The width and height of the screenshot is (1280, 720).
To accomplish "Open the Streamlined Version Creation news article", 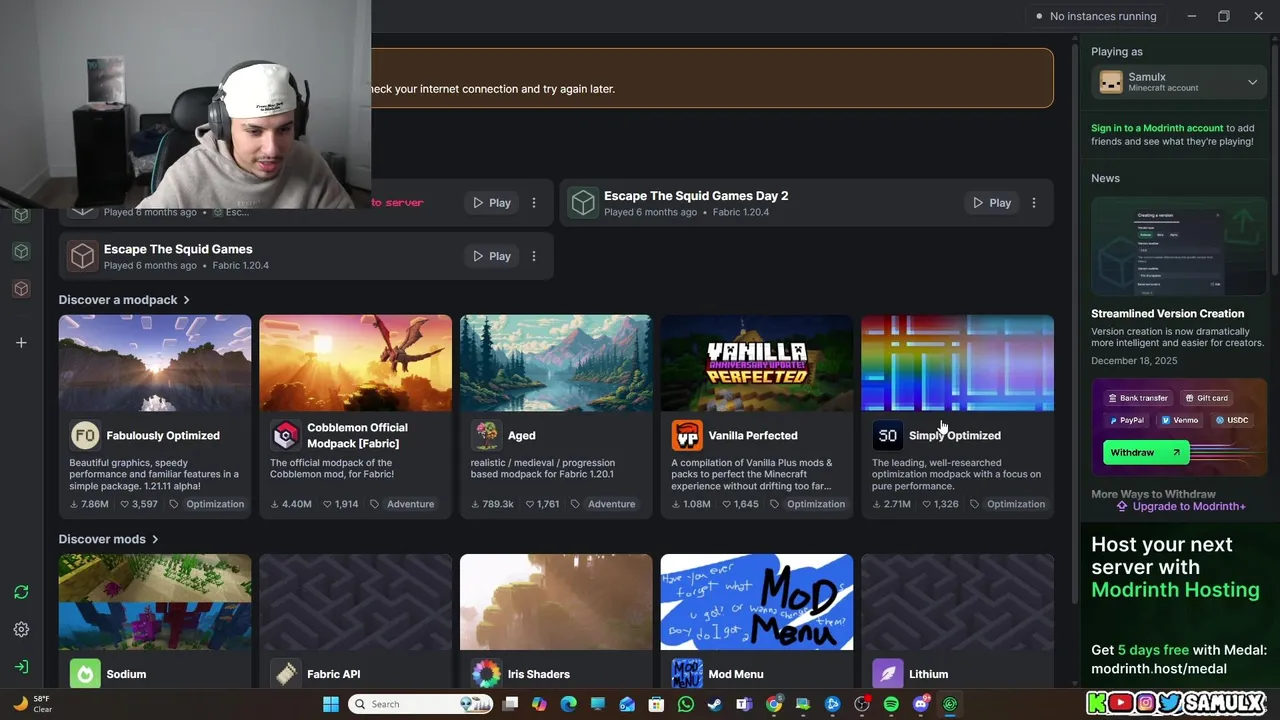I will pyautogui.click(x=1168, y=314).
